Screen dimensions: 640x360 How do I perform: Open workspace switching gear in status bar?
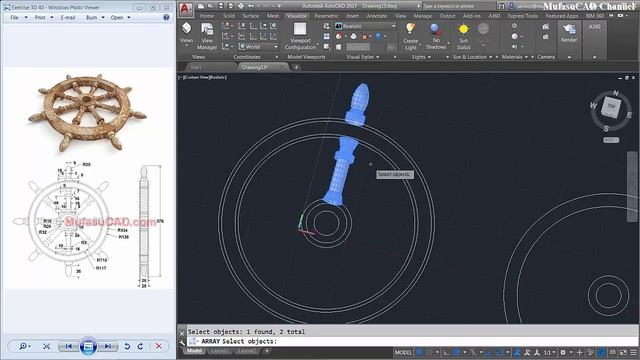point(564,352)
